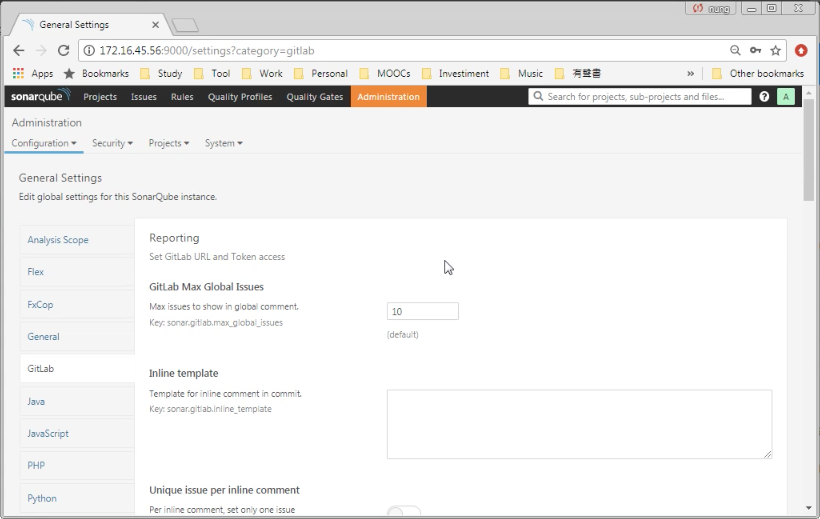Click the page vertical scrollbar thumb
Viewport: 820px width, 519px height.
point(808,149)
